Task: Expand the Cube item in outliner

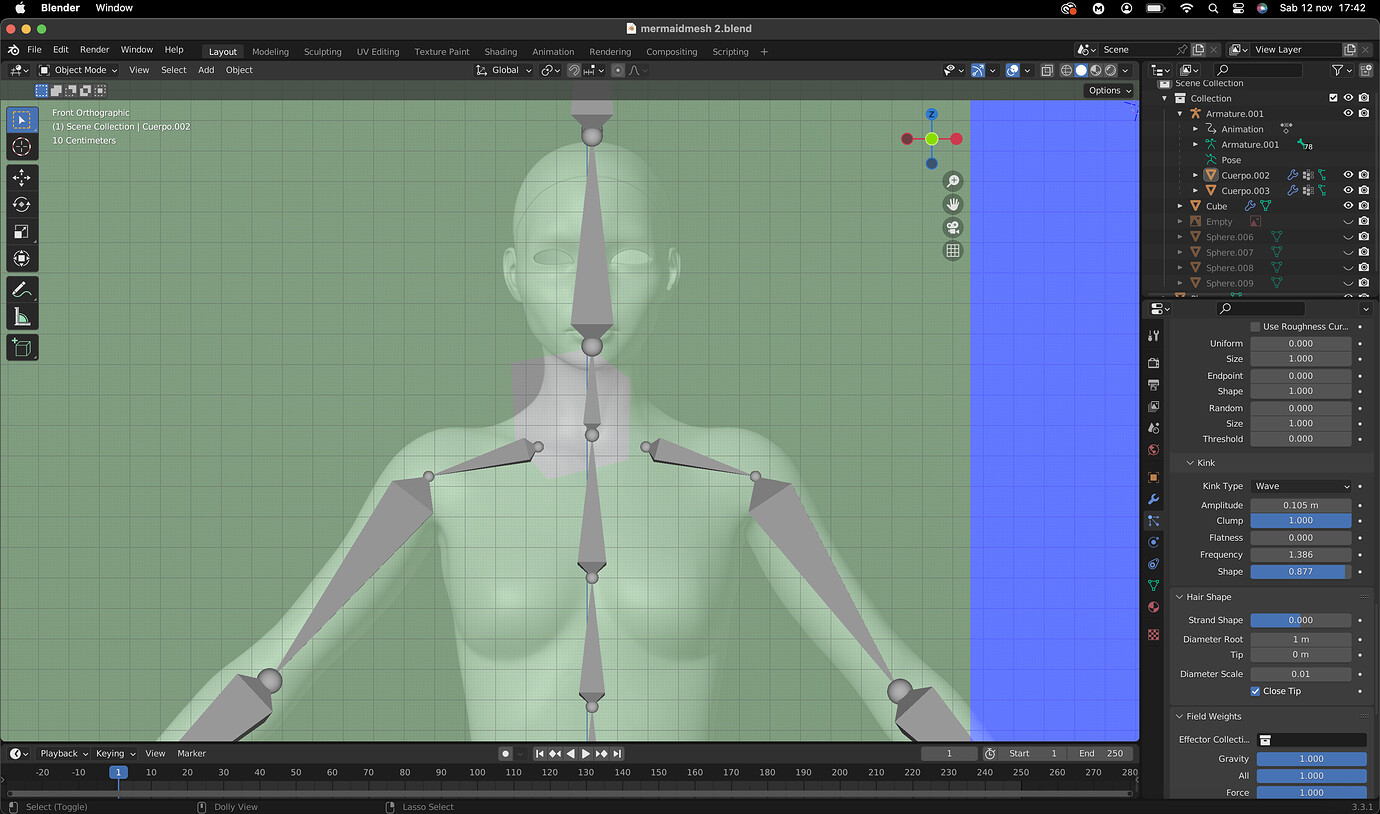Action: 1180,206
